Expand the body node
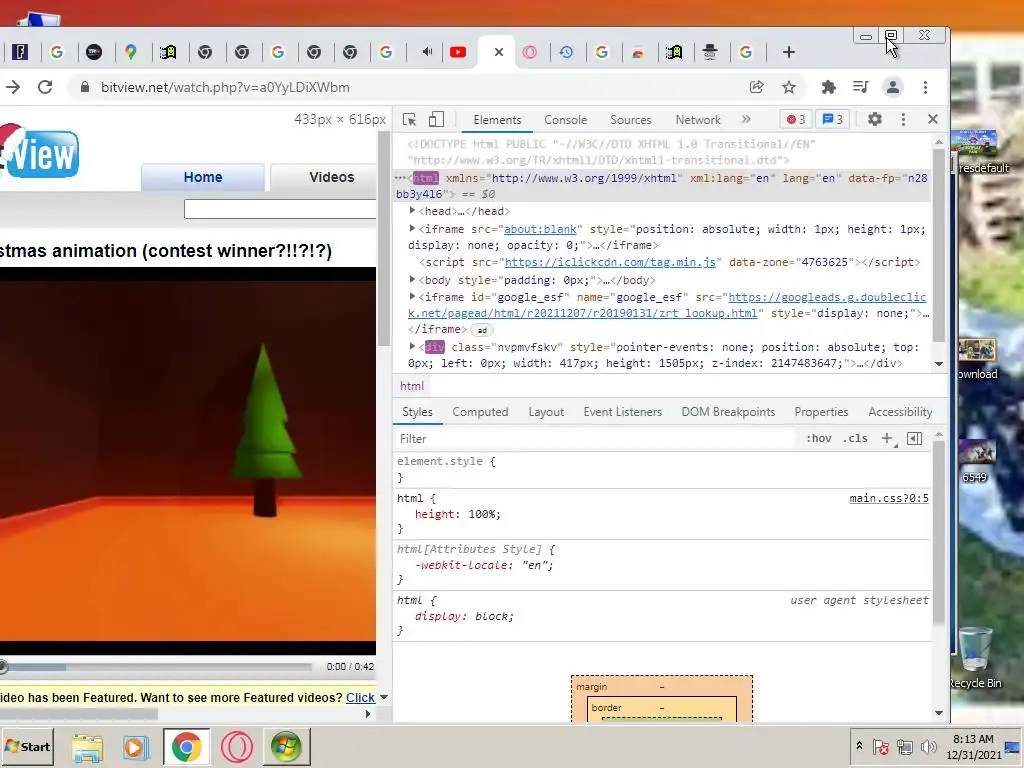 [x=412, y=279]
